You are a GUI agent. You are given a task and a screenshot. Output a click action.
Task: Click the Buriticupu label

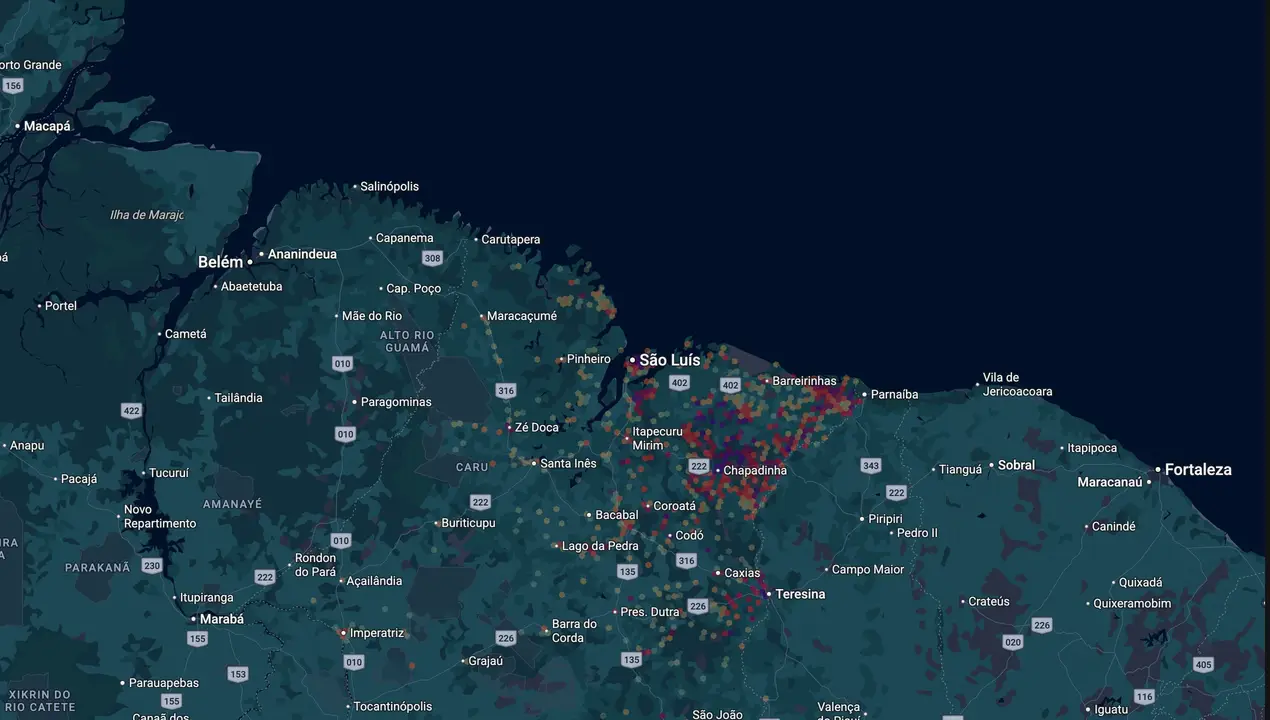point(468,523)
